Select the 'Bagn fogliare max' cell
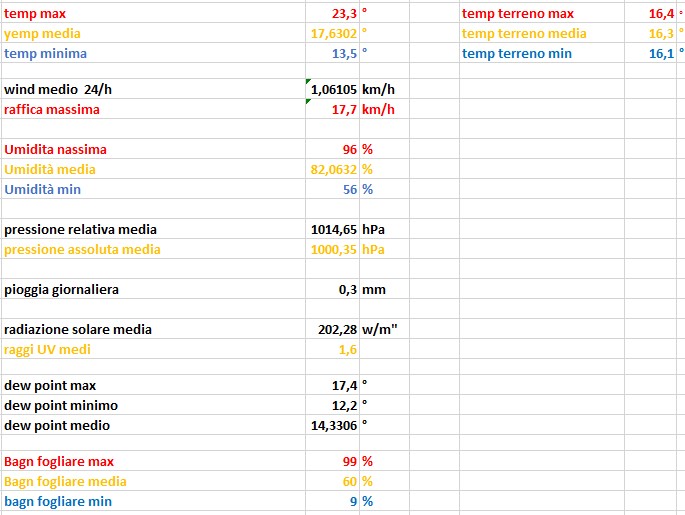 [x=59, y=461]
